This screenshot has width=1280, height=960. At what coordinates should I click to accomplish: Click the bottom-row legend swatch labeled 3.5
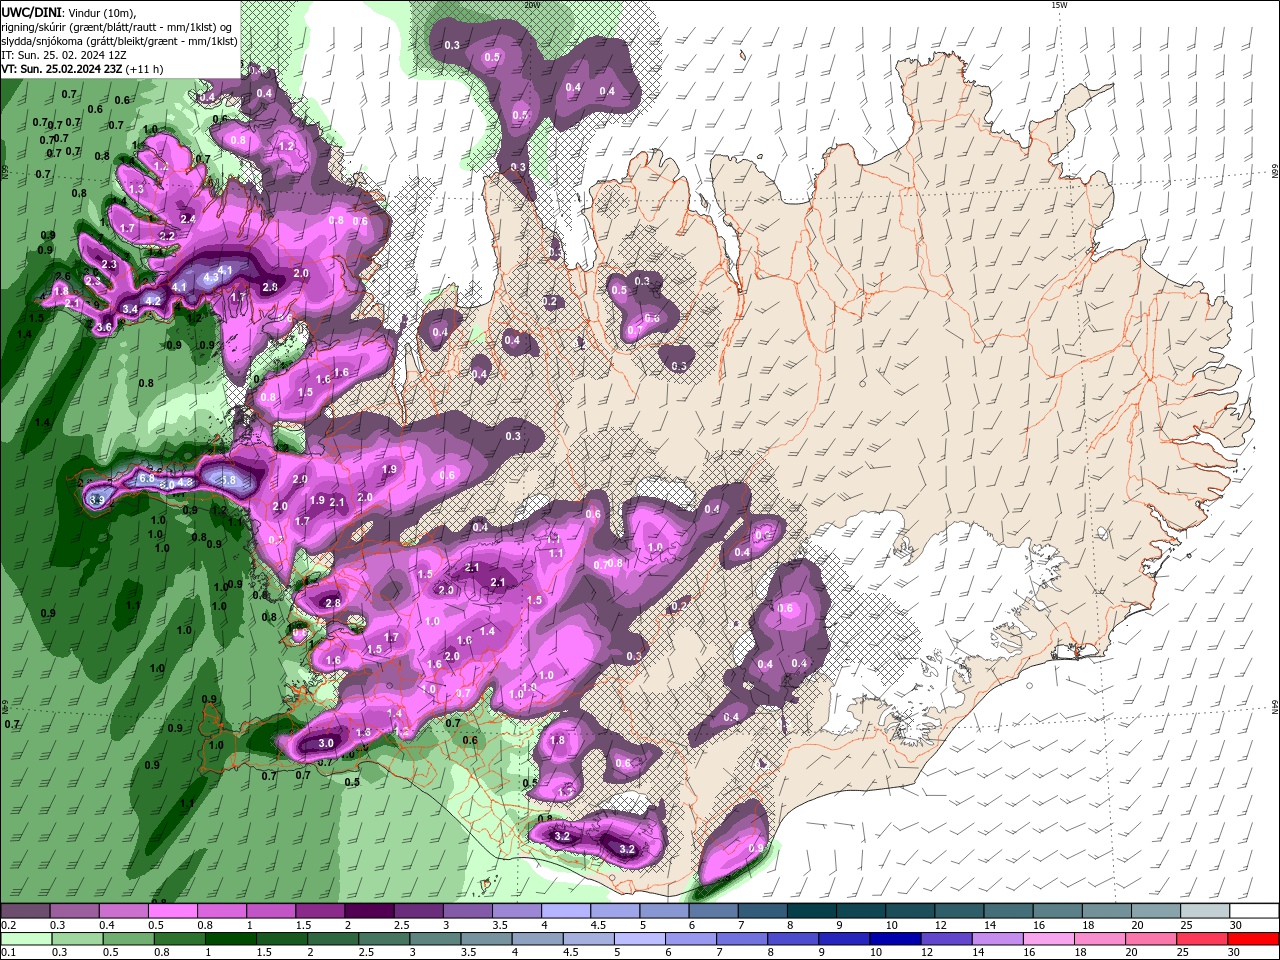[x=485, y=938]
